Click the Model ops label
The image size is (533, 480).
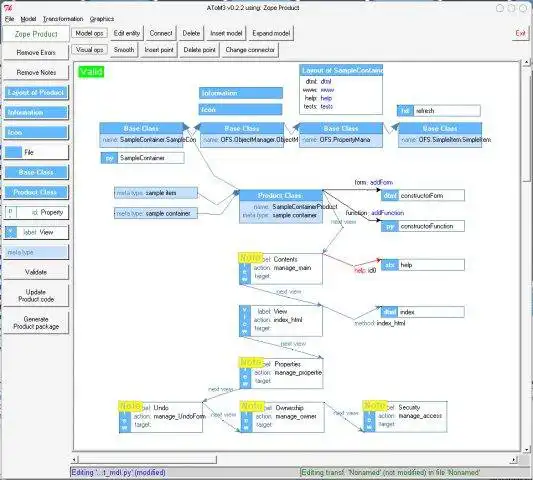pyautogui.click(x=89, y=33)
